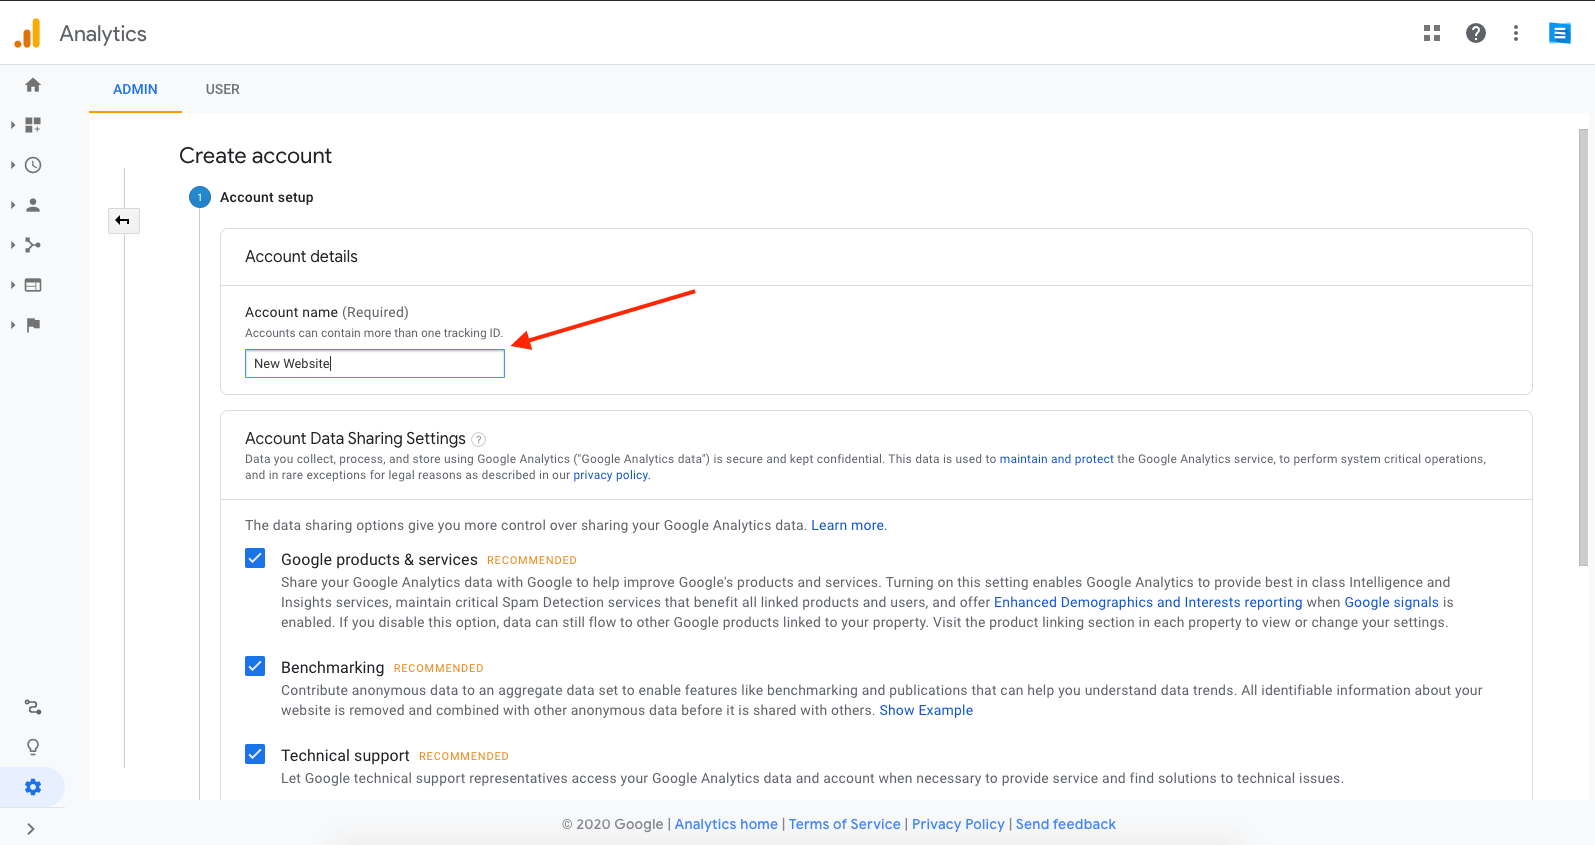Click the Create account heading
Screen dimensions: 1595x845
pos(255,156)
